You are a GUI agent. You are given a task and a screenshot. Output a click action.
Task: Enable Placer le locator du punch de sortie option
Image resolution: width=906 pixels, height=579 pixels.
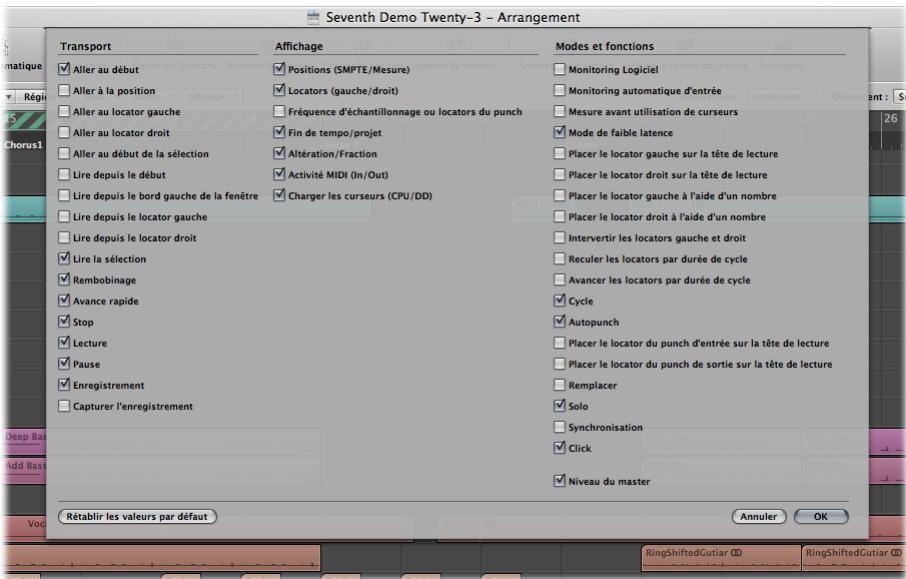click(559, 364)
